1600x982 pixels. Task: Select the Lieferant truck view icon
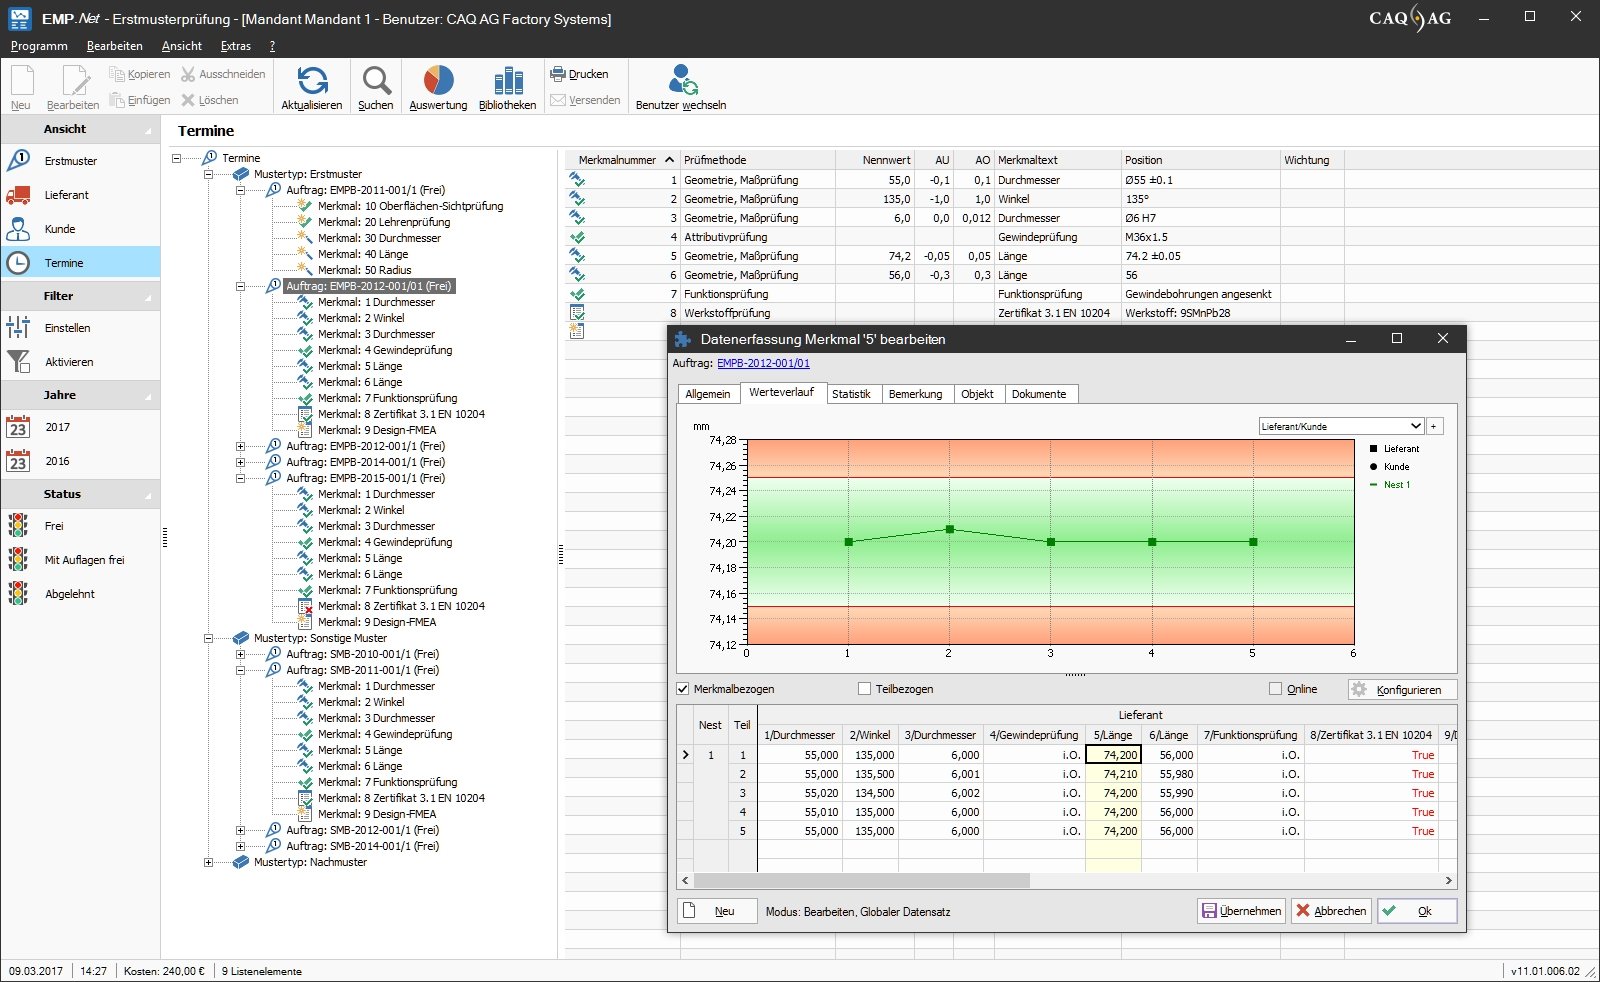coord(19,195)
